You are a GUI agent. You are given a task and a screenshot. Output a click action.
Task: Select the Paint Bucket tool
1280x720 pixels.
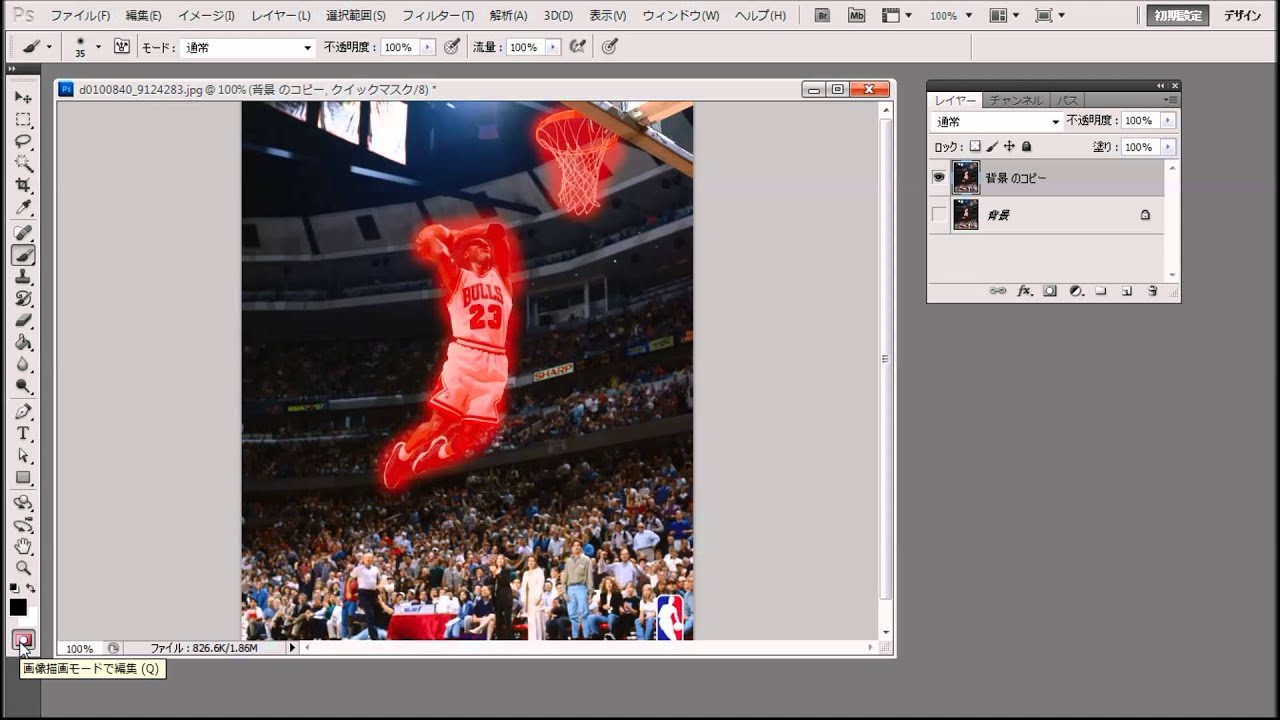pyautogui.click(x=23, y=343)
